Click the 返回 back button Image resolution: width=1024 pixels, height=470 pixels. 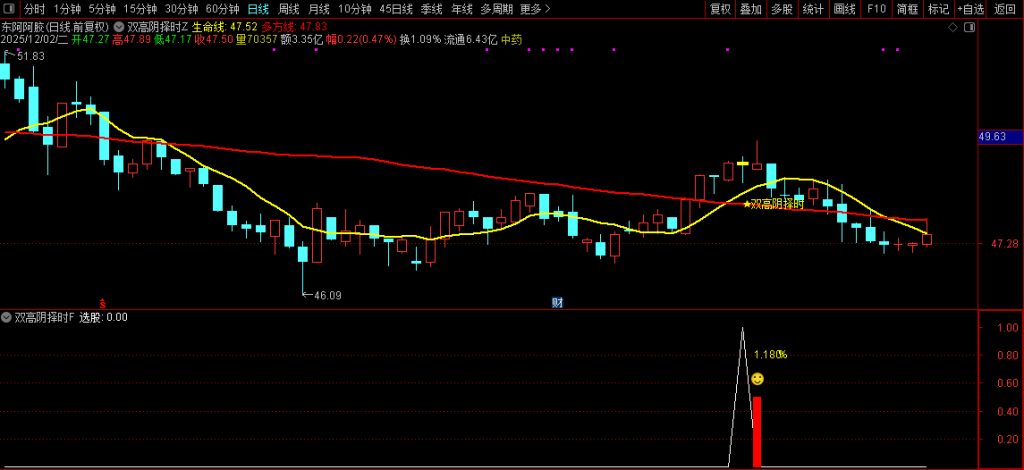coord(1004,9)
